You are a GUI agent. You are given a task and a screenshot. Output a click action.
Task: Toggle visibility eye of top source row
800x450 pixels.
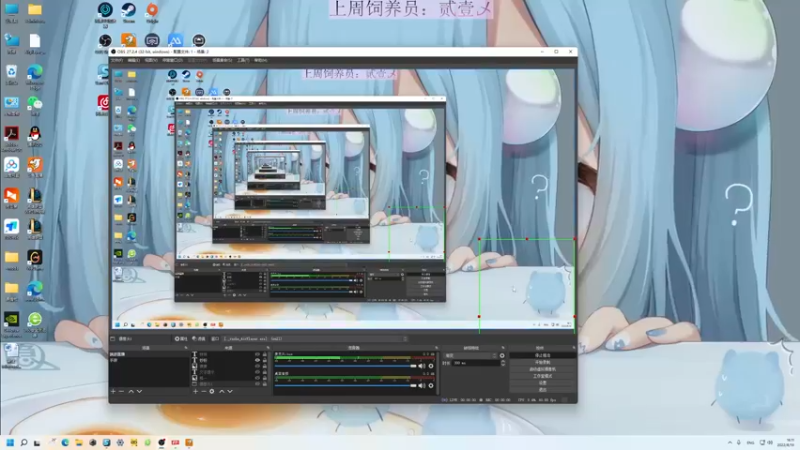pyautogui.click(x=257, y=354)
